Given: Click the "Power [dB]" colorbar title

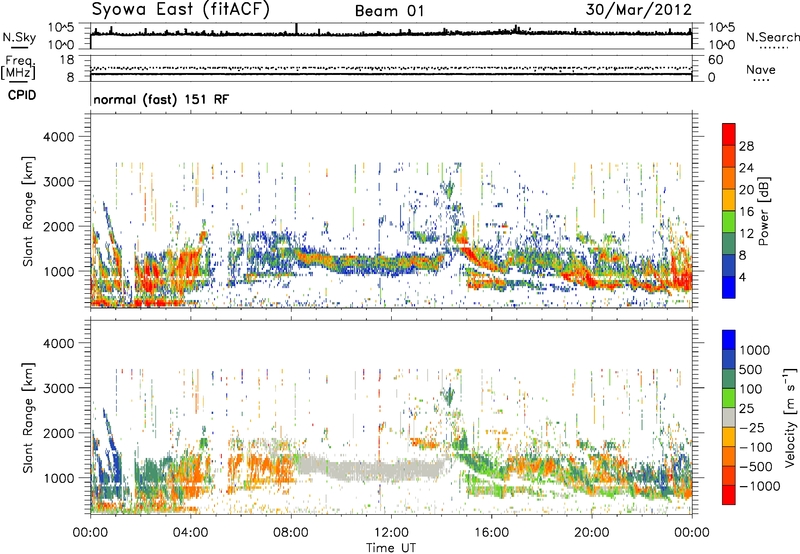Looking at the screenshot, I should (764, 211).
